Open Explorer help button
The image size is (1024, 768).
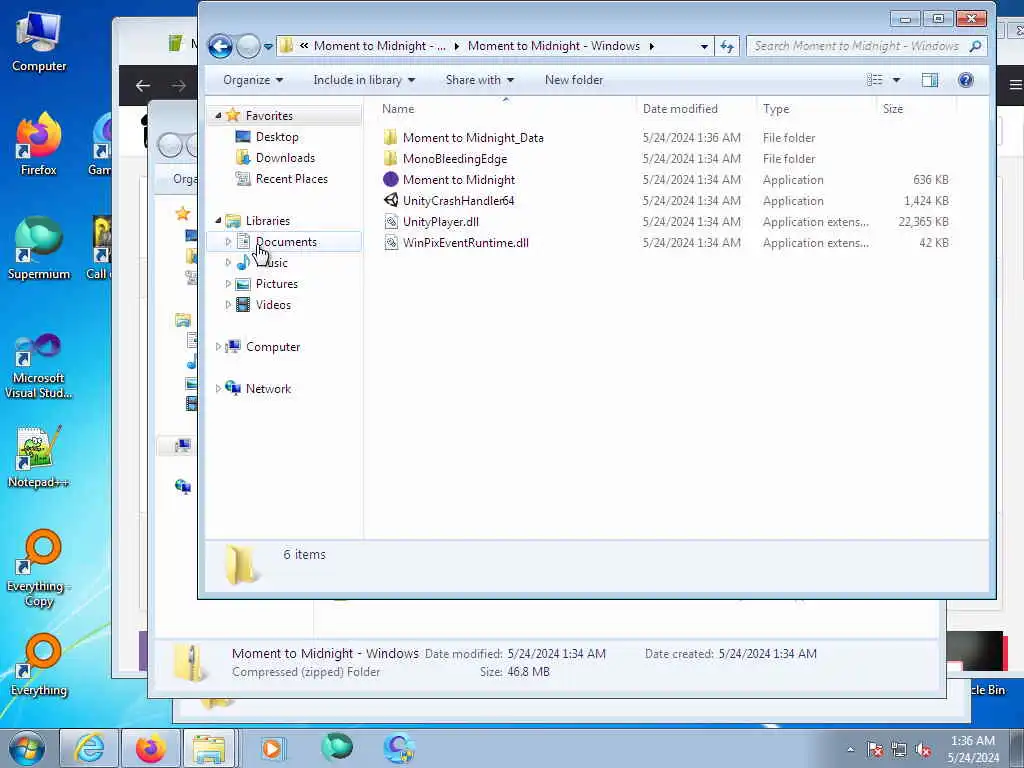coord(965,80)
